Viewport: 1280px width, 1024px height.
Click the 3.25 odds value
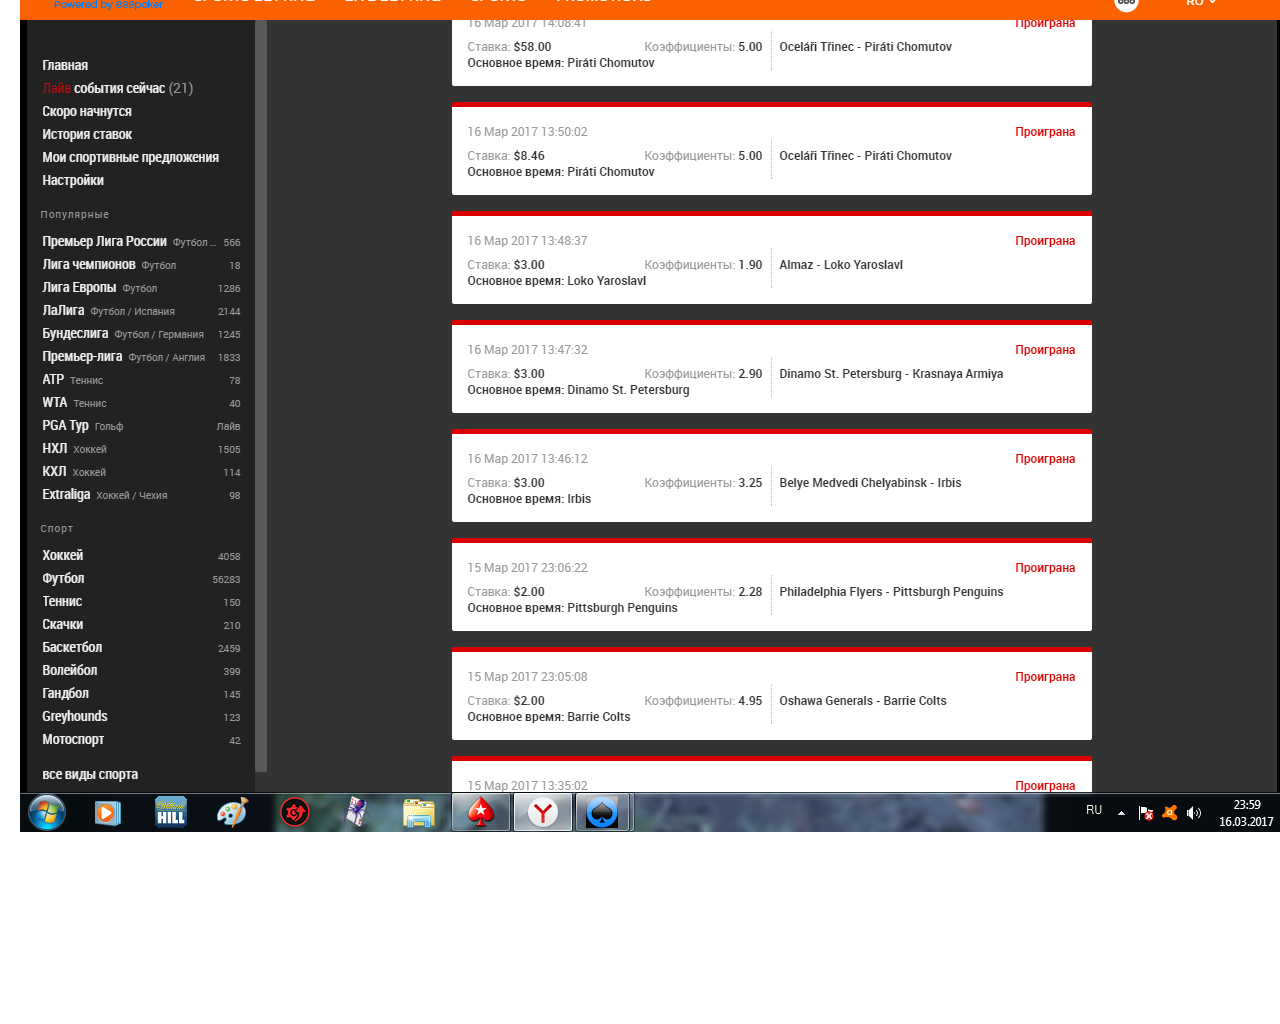(x=750, y=483)
